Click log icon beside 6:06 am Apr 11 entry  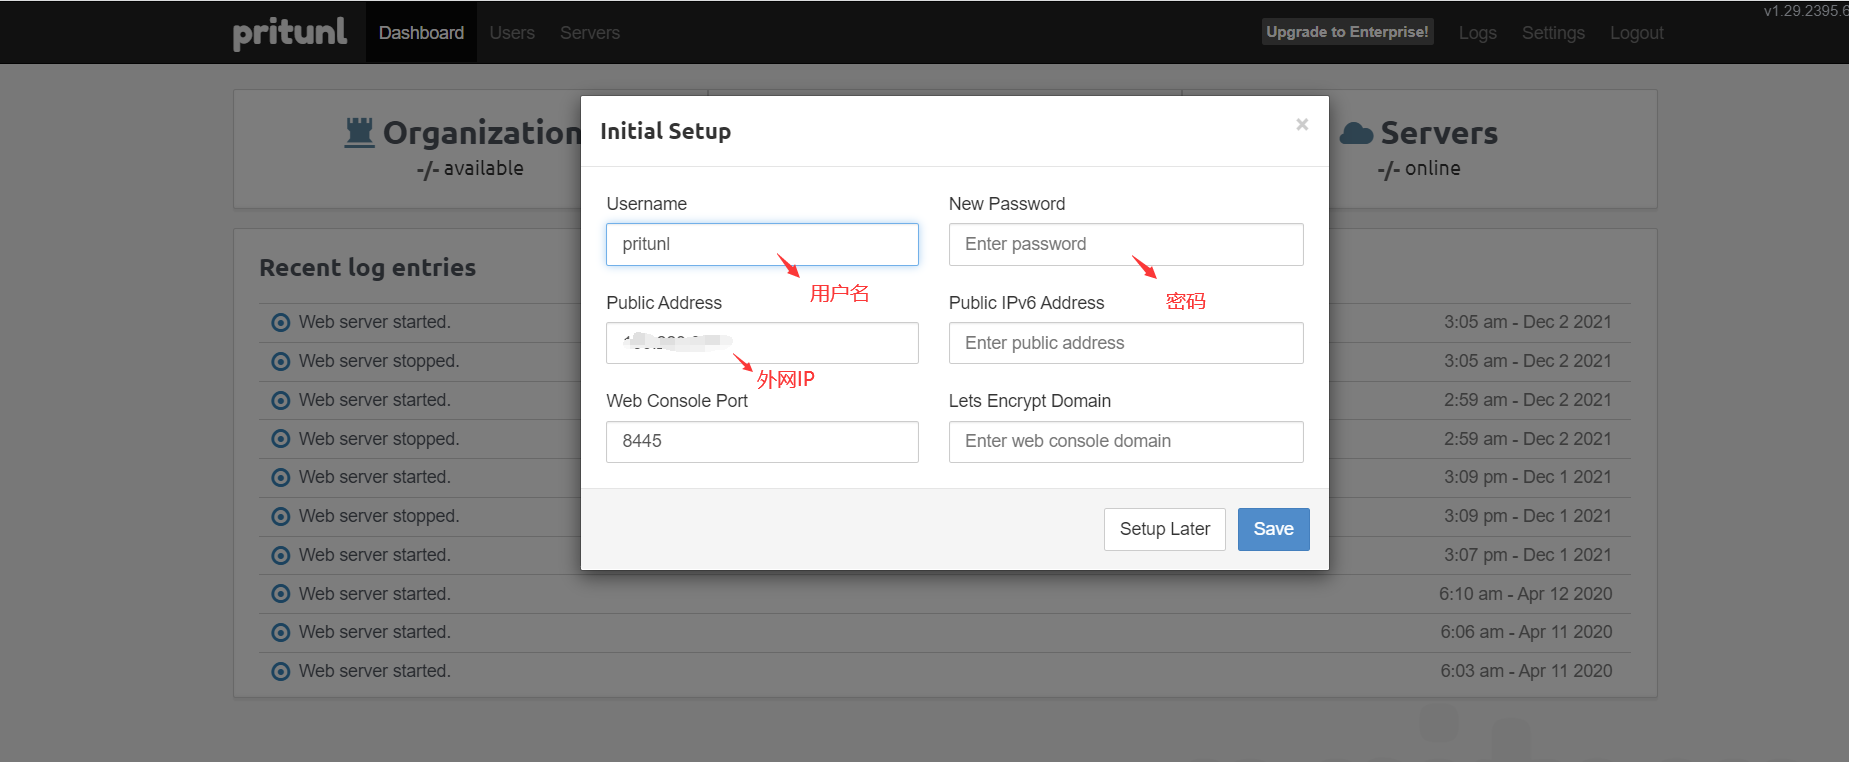click(281, 632)
